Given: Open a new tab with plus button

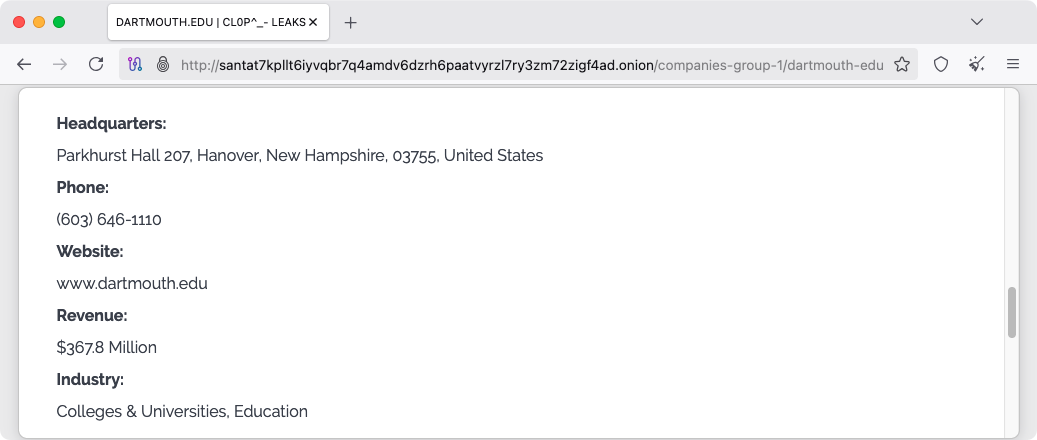Looking at the screenshot, I should pyautogui.click(x=351, y=22).
